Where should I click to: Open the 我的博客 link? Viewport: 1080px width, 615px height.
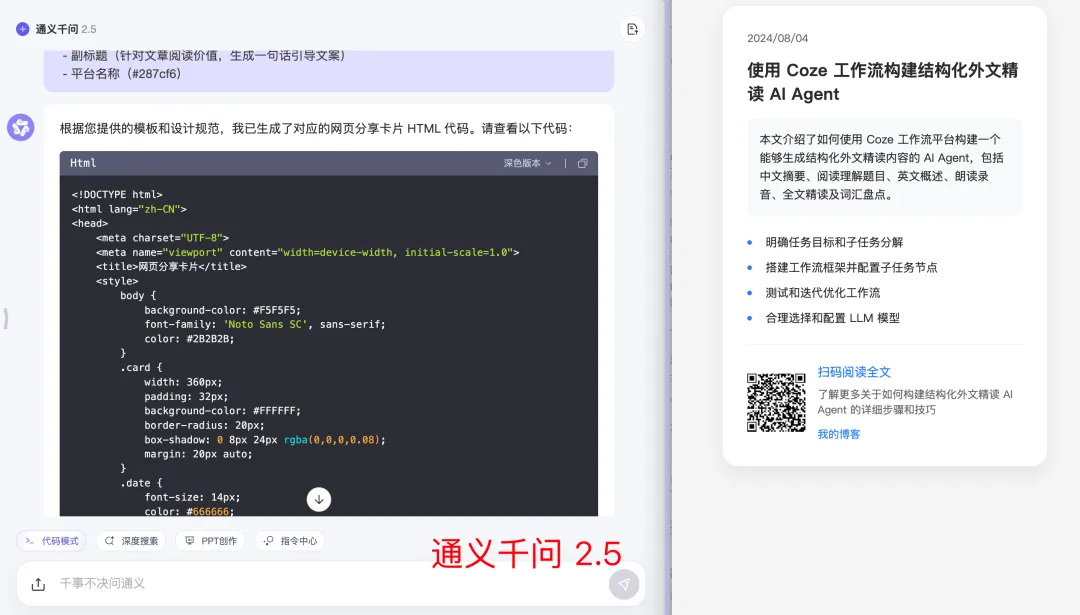click(x=839, y=434)
